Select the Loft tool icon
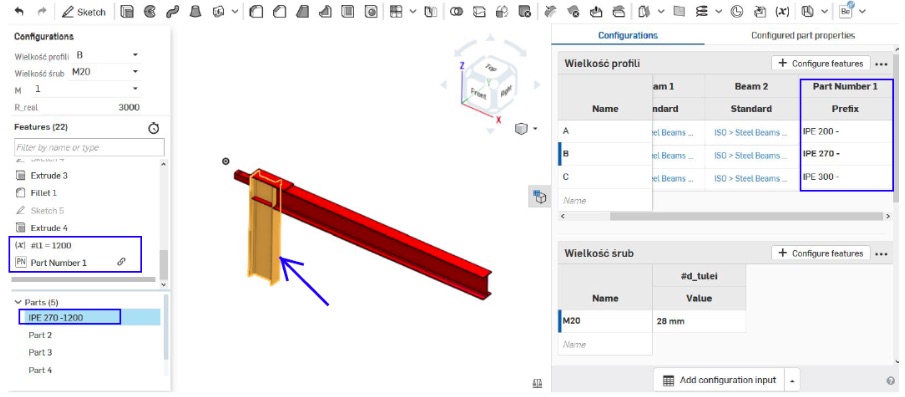The width and height of the screenshot is (905, 397). (x=195, y=12)
